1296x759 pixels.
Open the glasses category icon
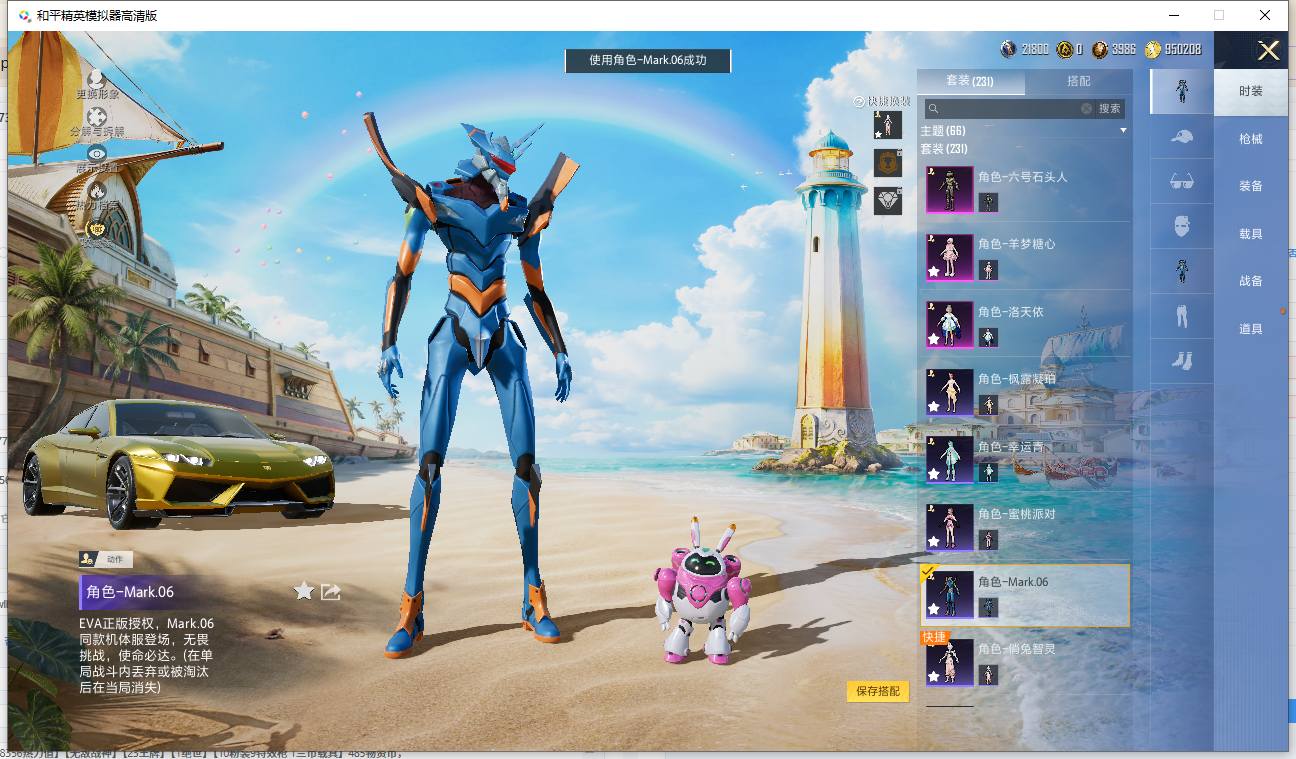tap(1181, 181)
